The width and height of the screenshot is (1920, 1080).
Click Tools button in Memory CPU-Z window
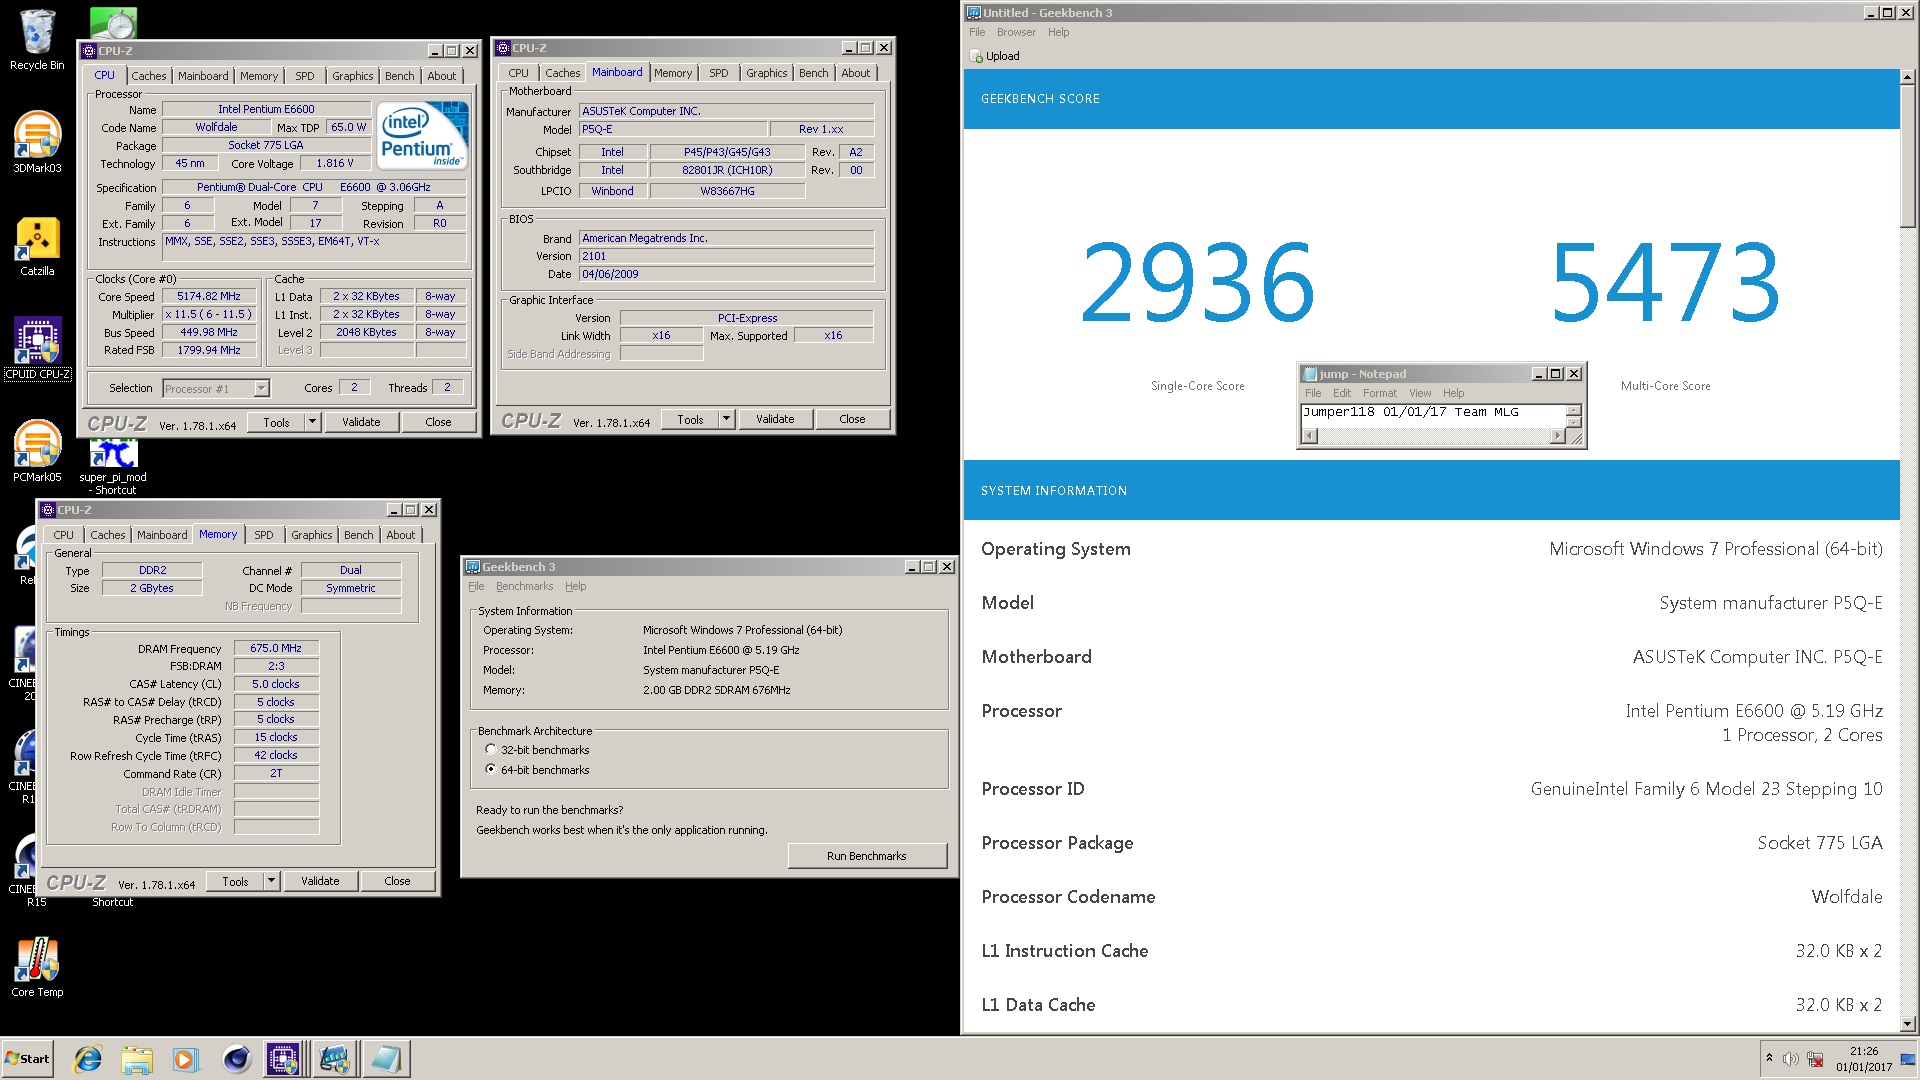pyautogui.click(x=235, y=881)
